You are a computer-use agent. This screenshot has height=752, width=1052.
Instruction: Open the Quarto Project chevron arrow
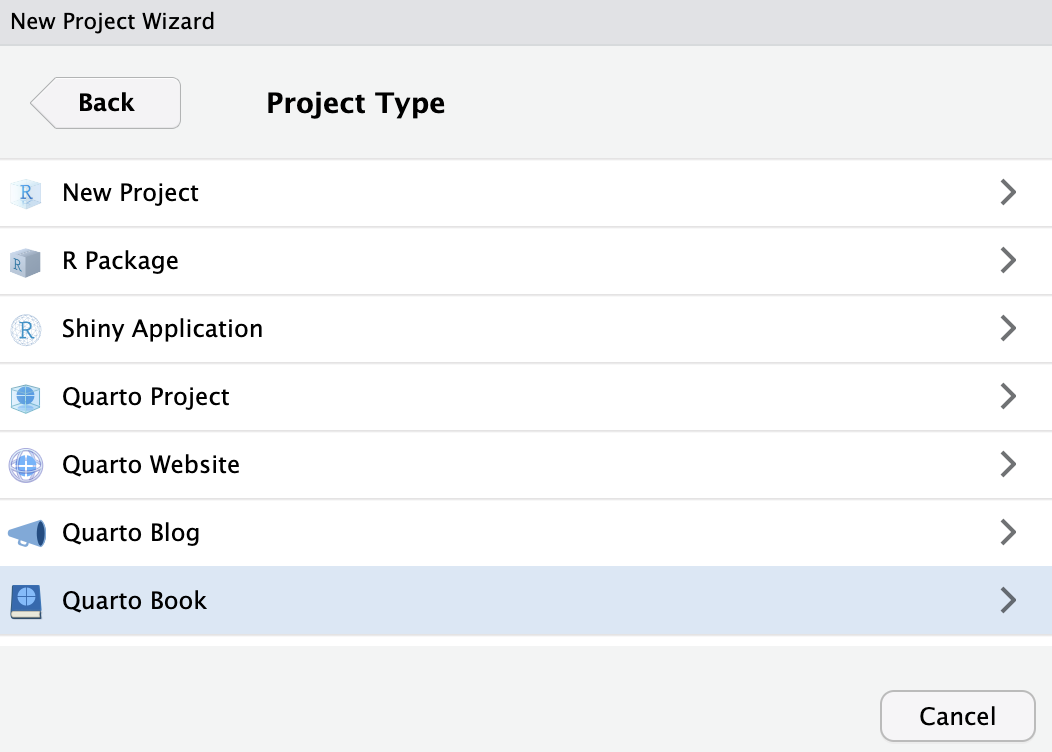point(1008,397)
